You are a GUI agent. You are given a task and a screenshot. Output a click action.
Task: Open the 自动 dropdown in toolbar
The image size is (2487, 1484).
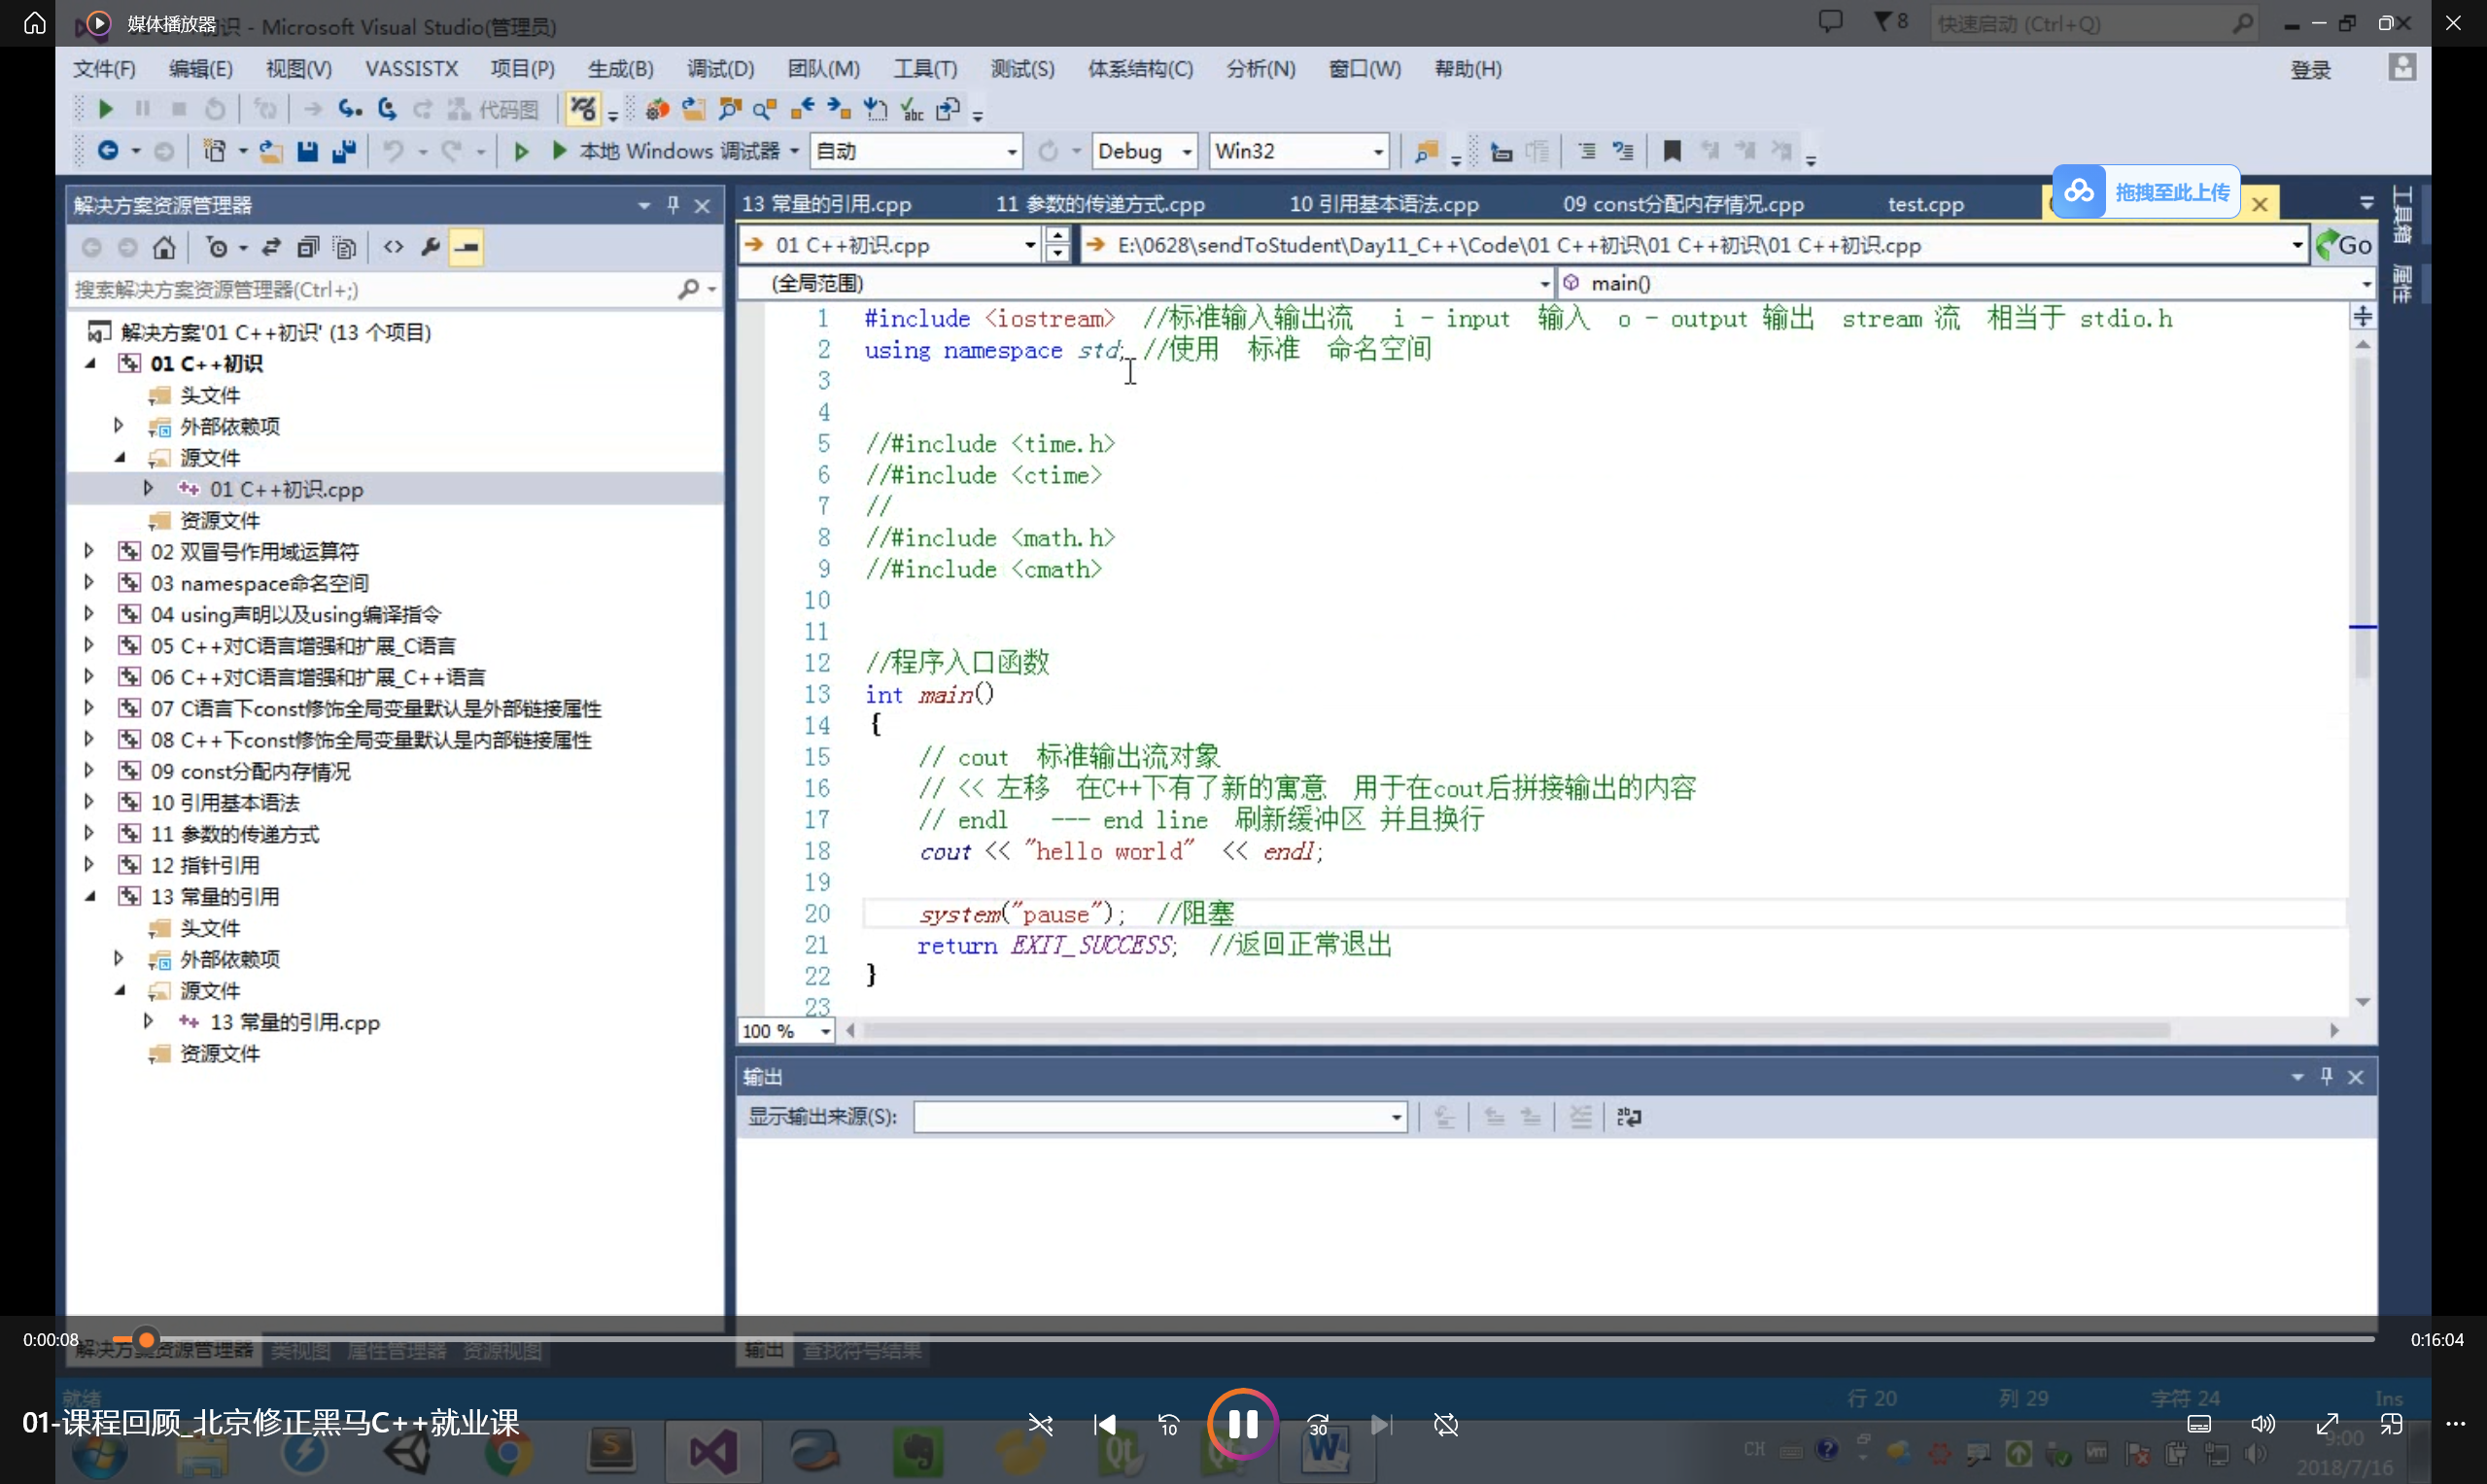point(916,151)
